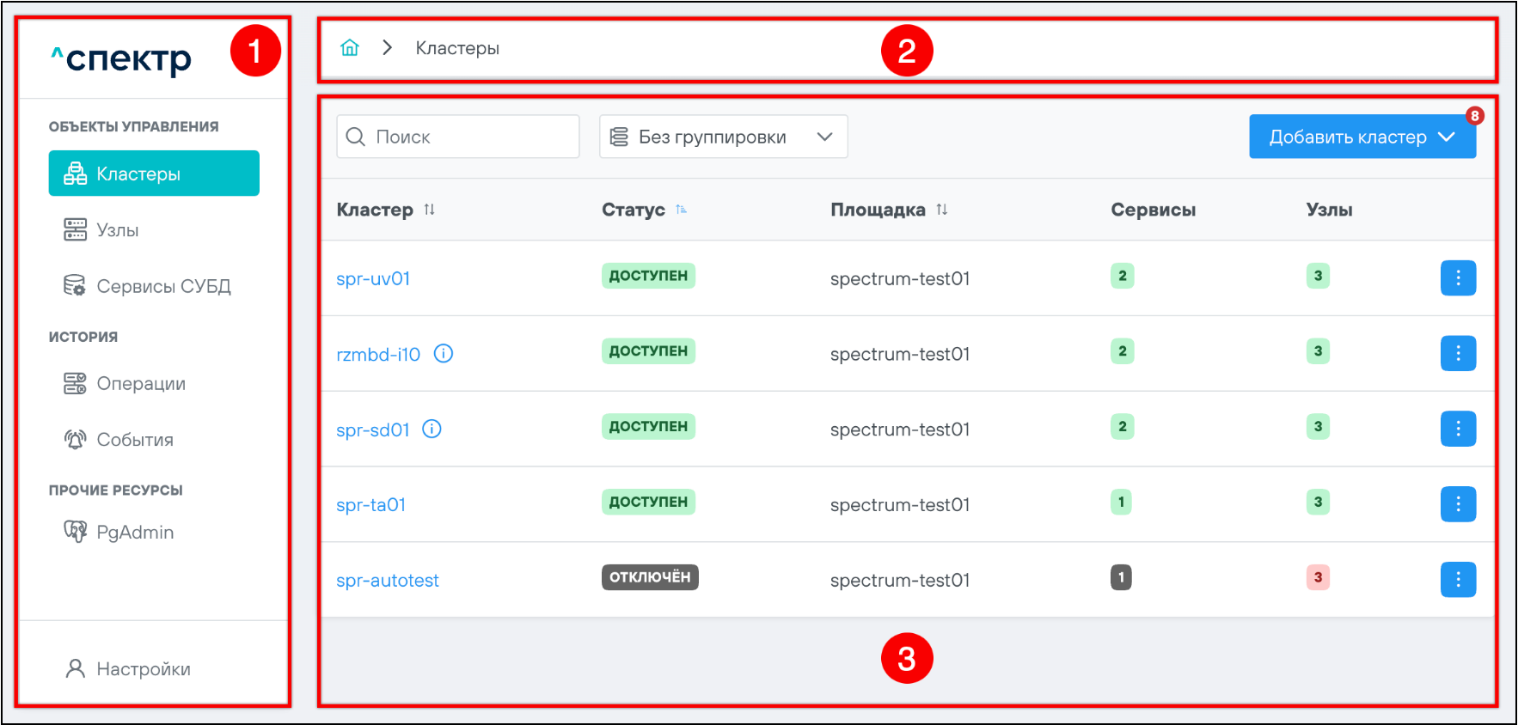Click the Поиск search field

pyautogui.click(x=458, y=137)
